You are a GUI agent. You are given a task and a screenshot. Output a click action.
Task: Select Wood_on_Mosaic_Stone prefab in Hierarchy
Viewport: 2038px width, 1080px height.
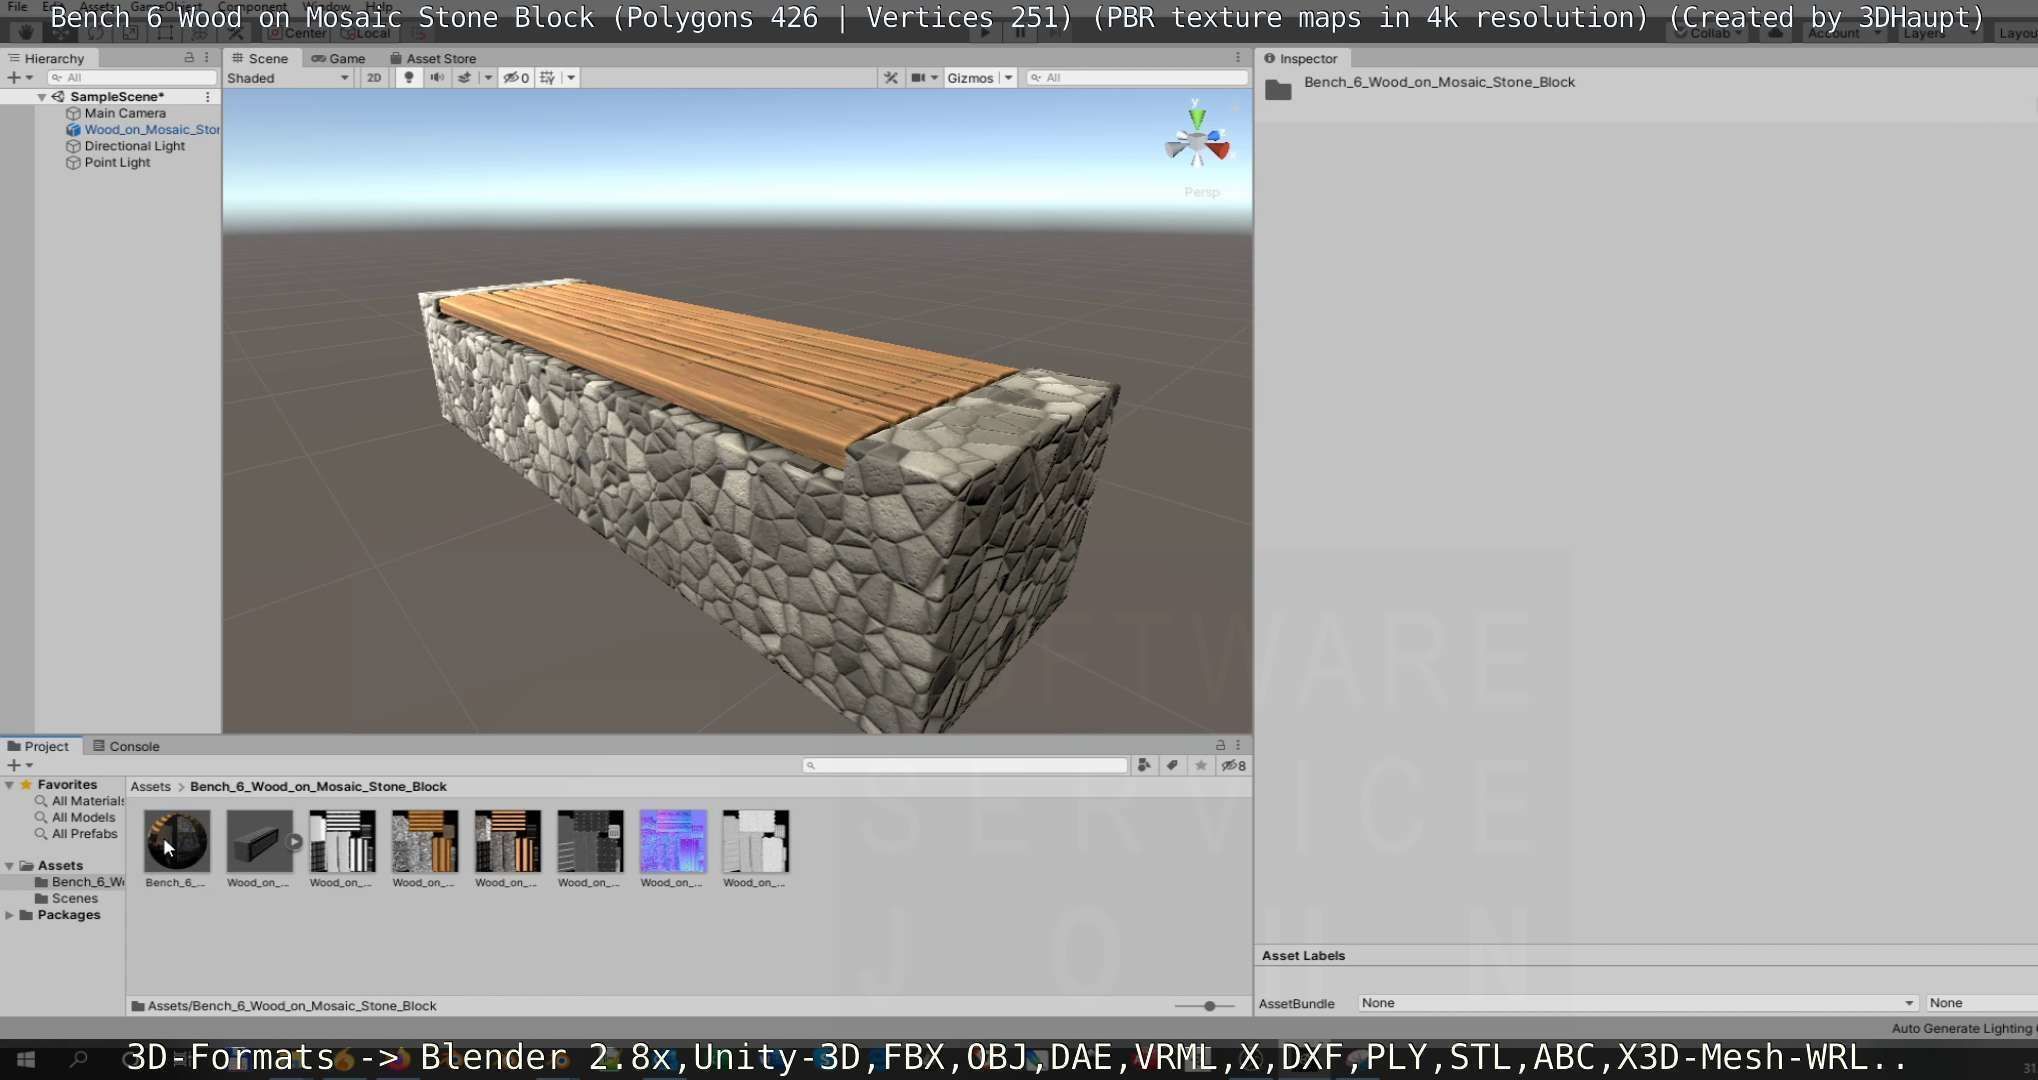(x=143, y=129)
